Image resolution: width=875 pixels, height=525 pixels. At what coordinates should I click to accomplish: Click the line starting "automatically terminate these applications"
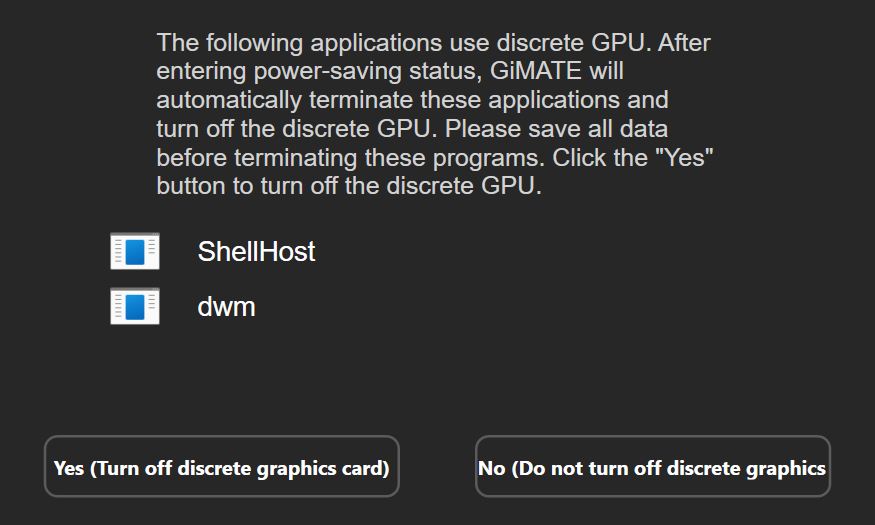[412, 101]
